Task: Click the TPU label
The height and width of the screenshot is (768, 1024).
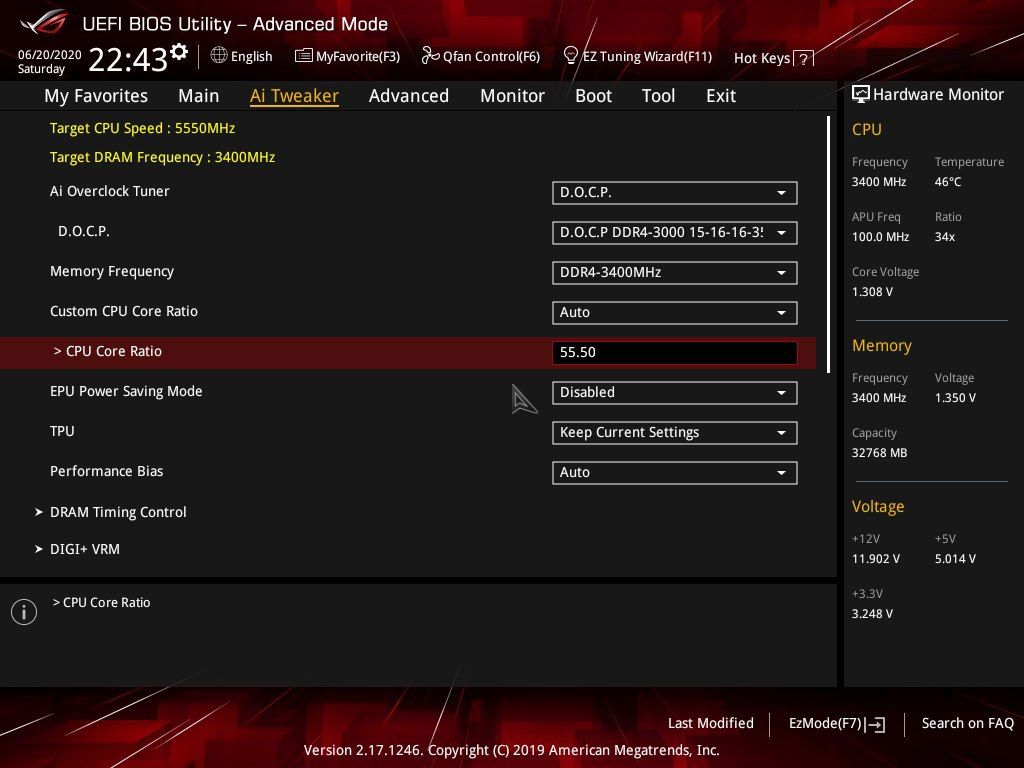Action: click(x=62, y=431)
